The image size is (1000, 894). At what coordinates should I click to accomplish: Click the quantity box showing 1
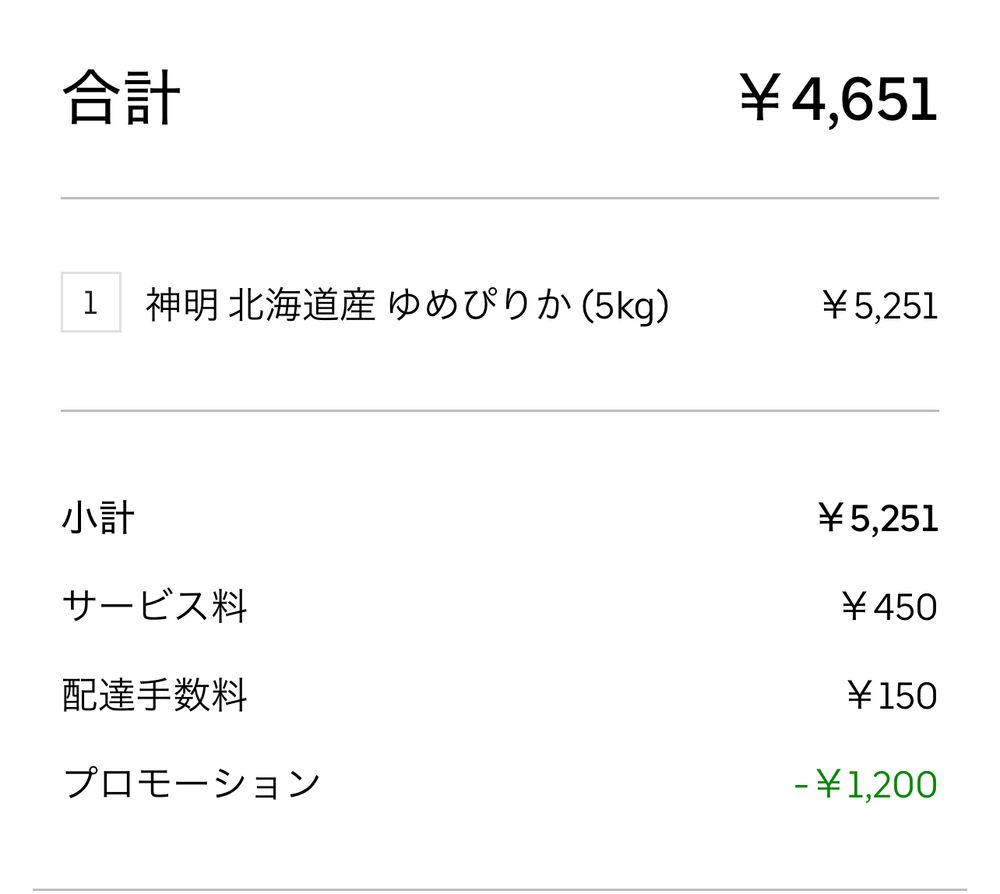[91, 302]
